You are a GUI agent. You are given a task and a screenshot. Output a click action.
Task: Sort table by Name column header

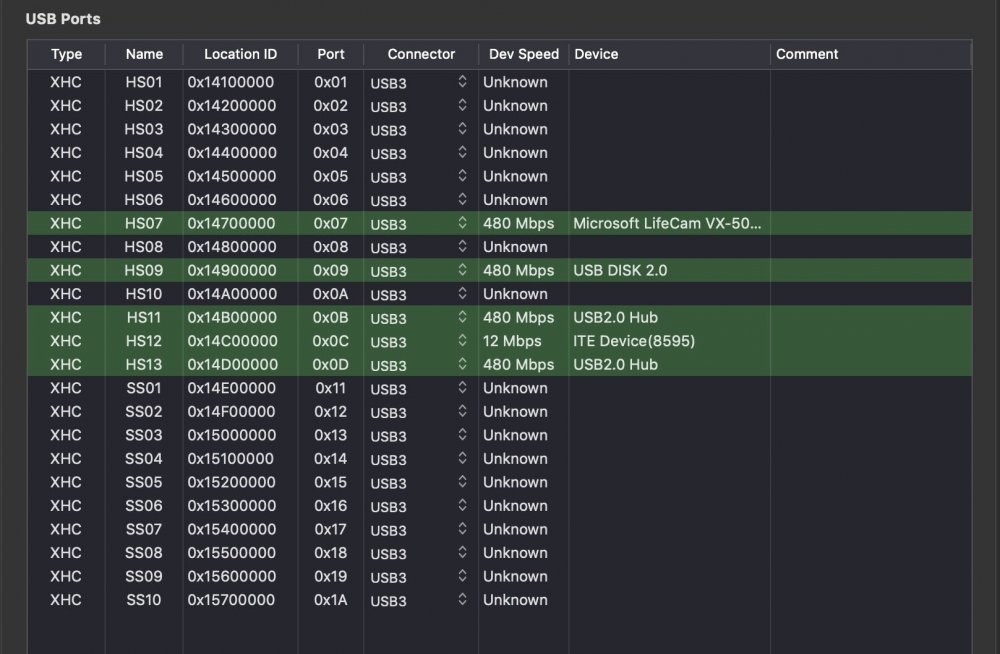(x=144, y=54)
